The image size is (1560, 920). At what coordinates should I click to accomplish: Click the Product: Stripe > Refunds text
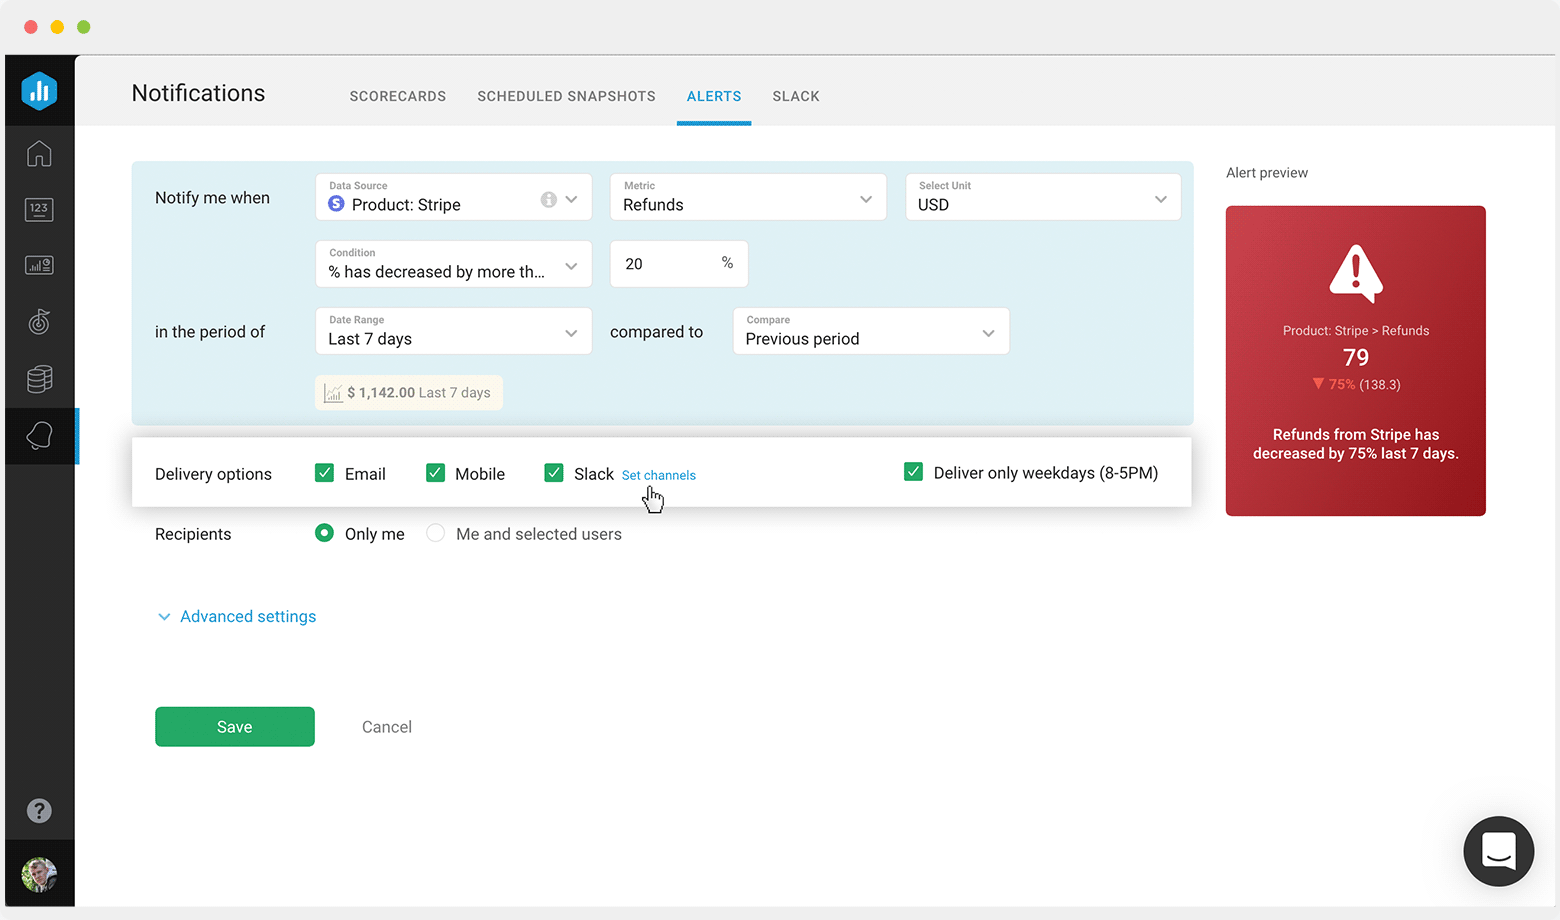pos(1356,331)
